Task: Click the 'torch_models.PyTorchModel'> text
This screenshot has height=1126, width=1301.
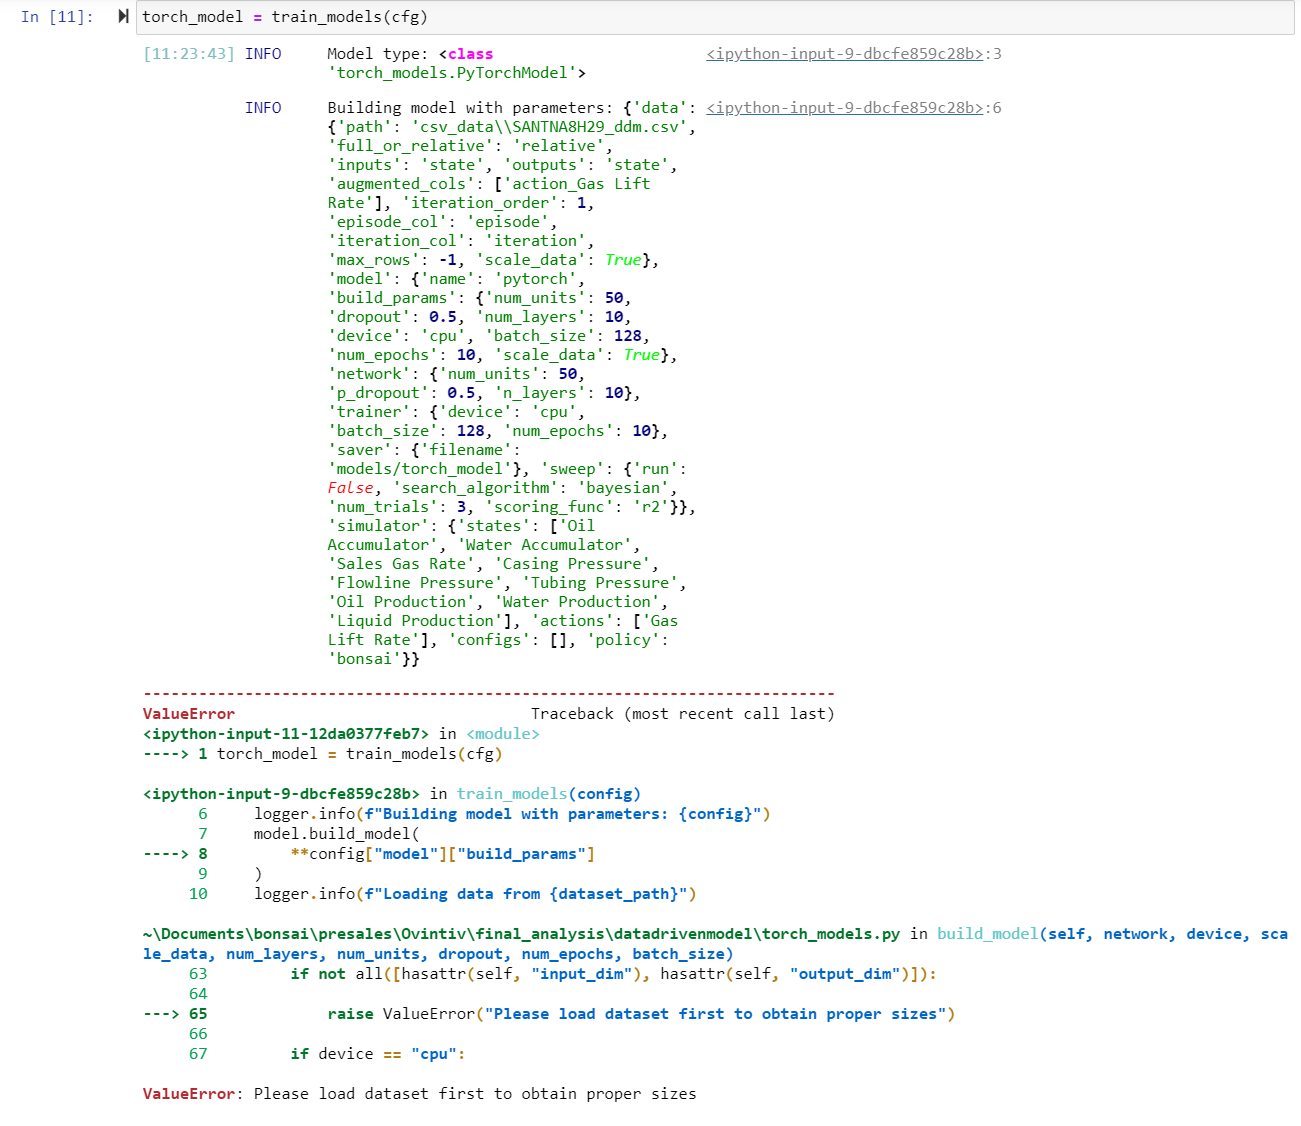Action: point(457,73)
